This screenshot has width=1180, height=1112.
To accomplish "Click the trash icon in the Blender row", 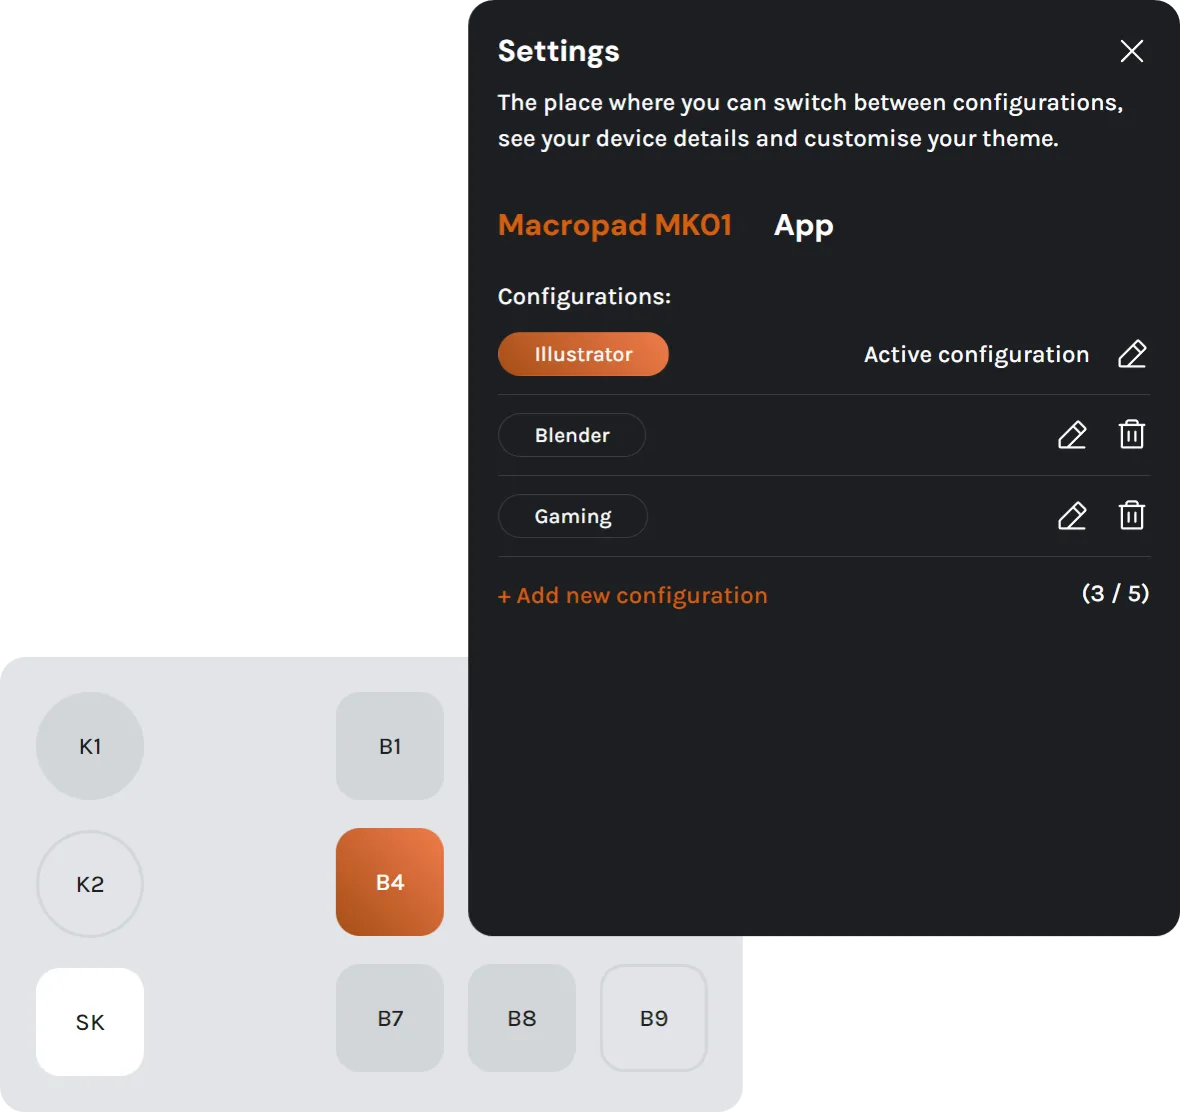I will [x=1132, y=435].
